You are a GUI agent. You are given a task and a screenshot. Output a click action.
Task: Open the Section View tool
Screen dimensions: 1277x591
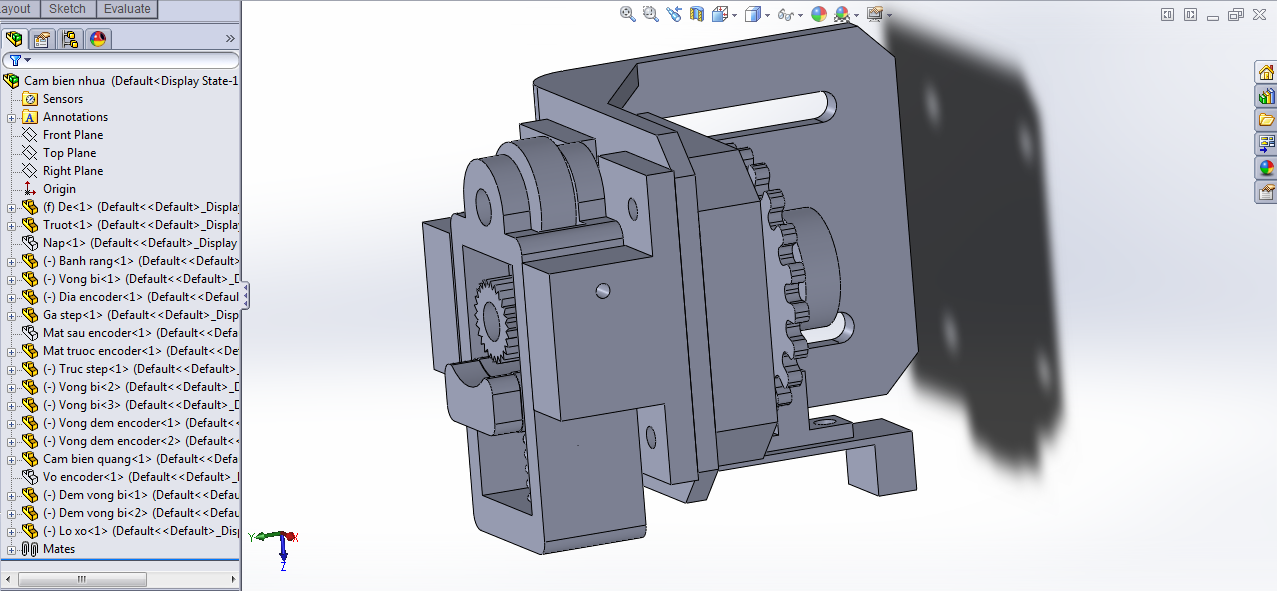click(697, 14)
